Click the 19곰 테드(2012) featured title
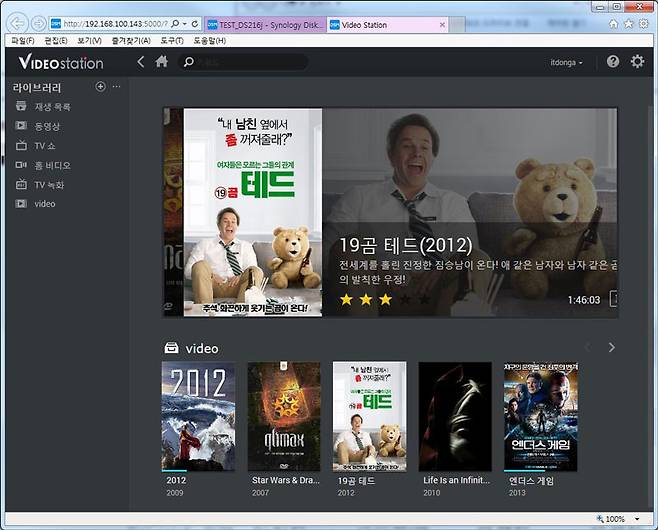Viewport: 658px width, 530px height. pos(405,245)
